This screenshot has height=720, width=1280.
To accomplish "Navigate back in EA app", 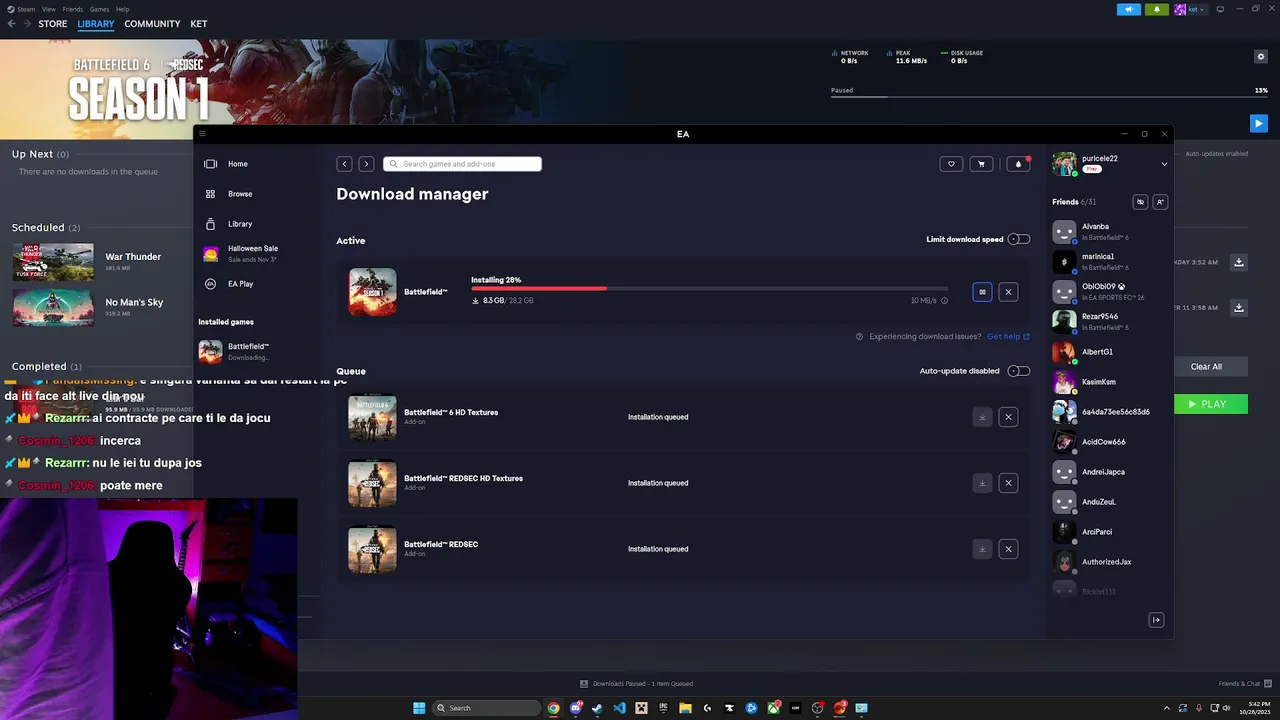I will (344, 164).
